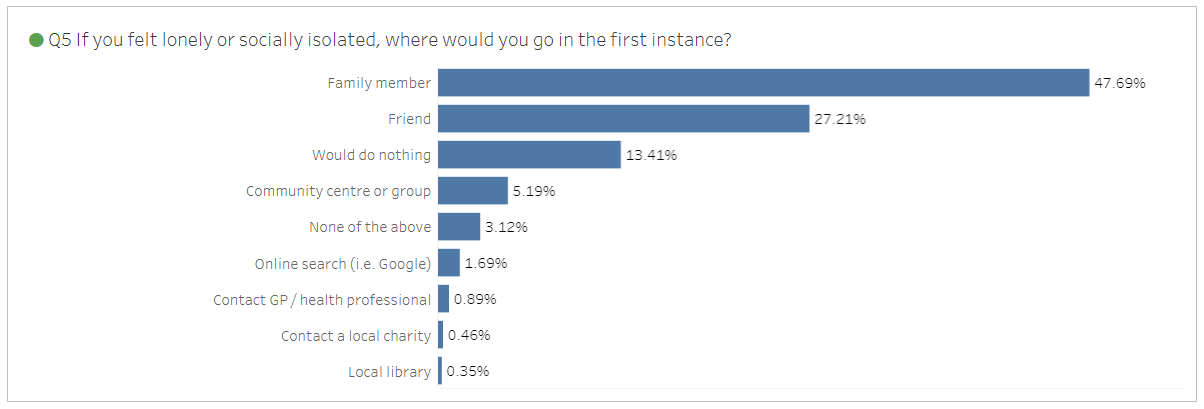Click the 13.41% value label
Viewport: 1204px width, 409px height.
click(651, 155)
